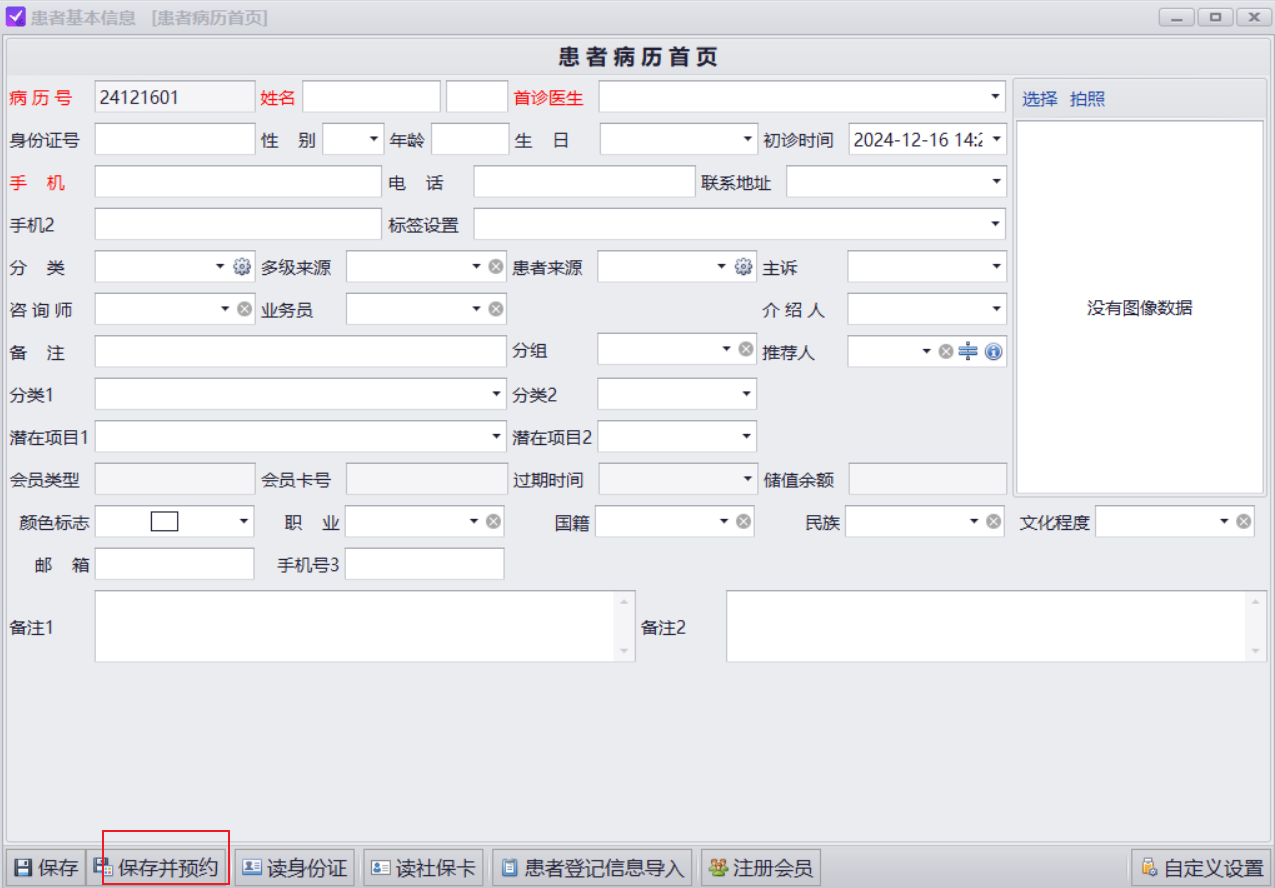Clear the 职业 field with its X icon

click(x=493, y=521)
